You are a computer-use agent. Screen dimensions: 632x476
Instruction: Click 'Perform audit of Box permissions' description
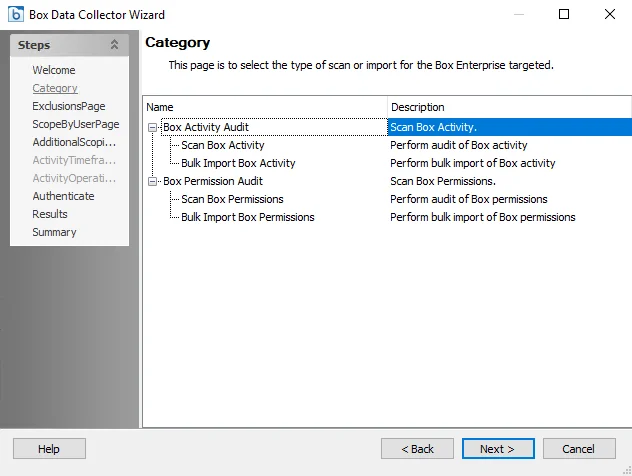point(468,199)
